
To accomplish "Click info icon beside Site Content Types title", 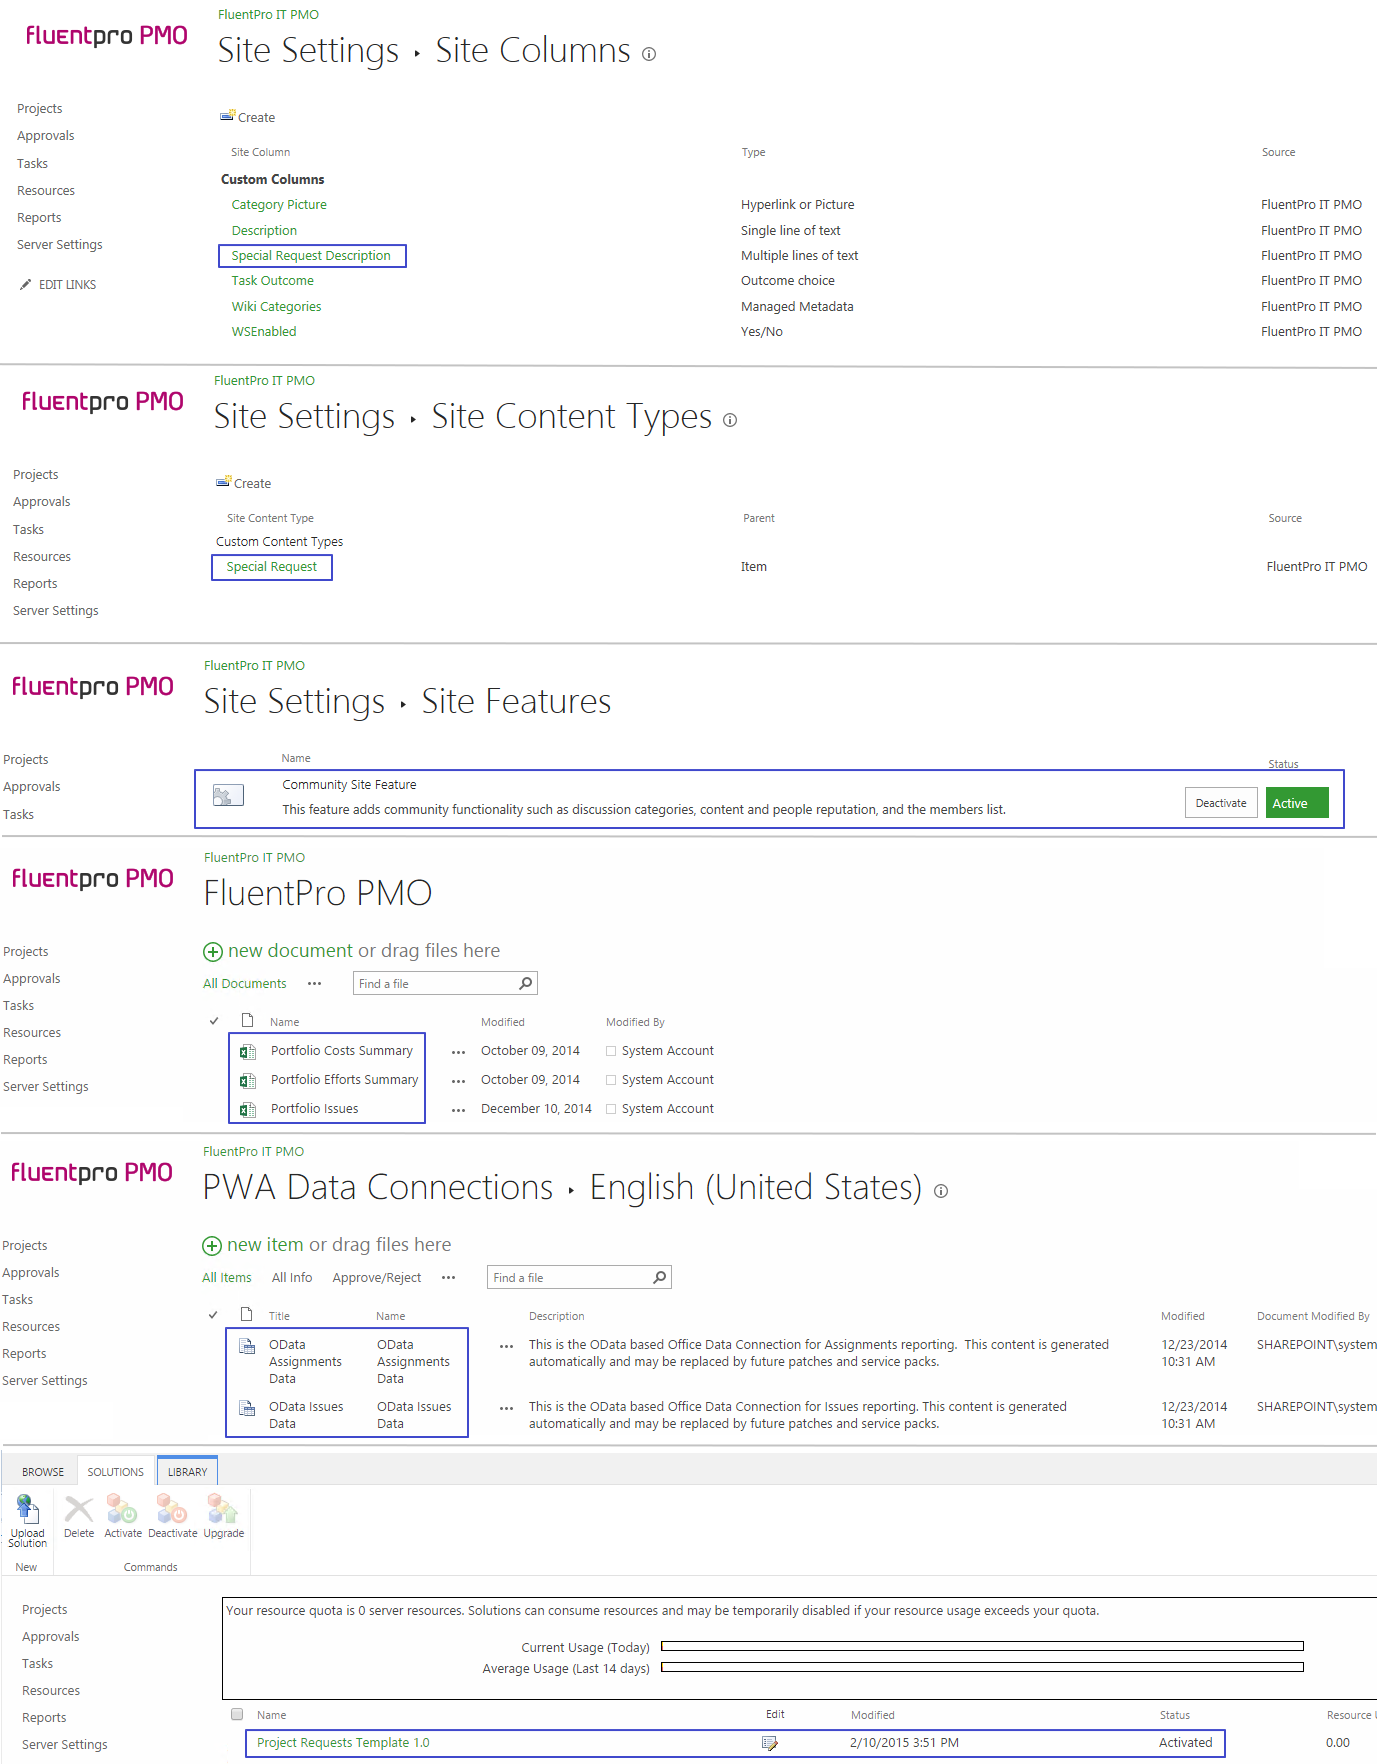I will (x=730, y=420).
